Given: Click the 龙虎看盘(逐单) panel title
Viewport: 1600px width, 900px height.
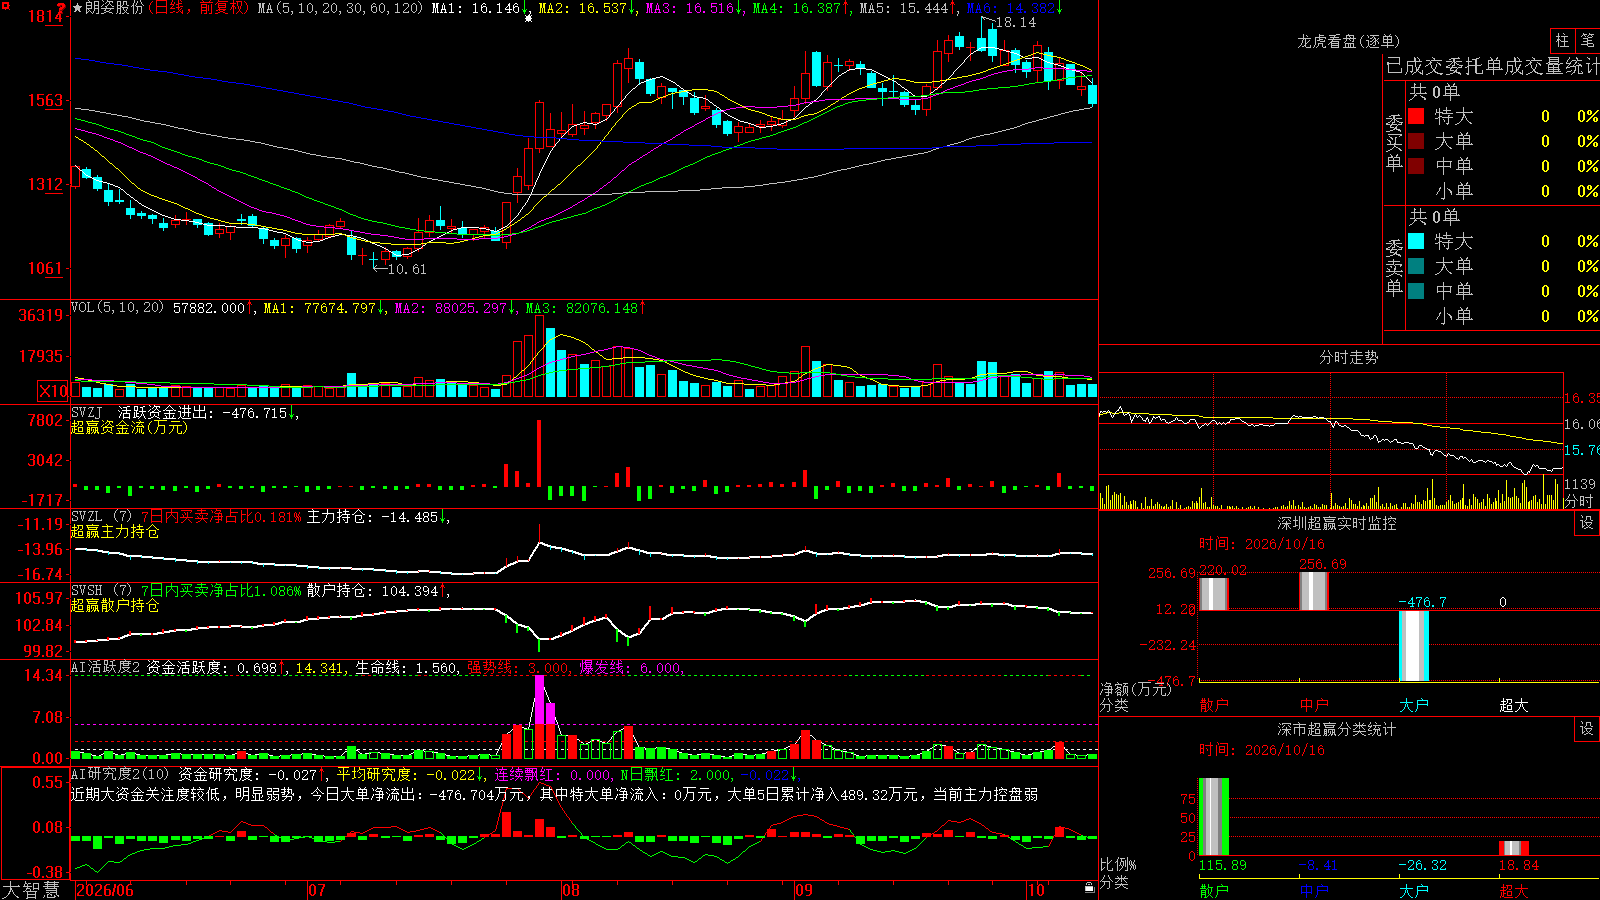Looking at the screenshot, I should click(x=1348, y=41).
